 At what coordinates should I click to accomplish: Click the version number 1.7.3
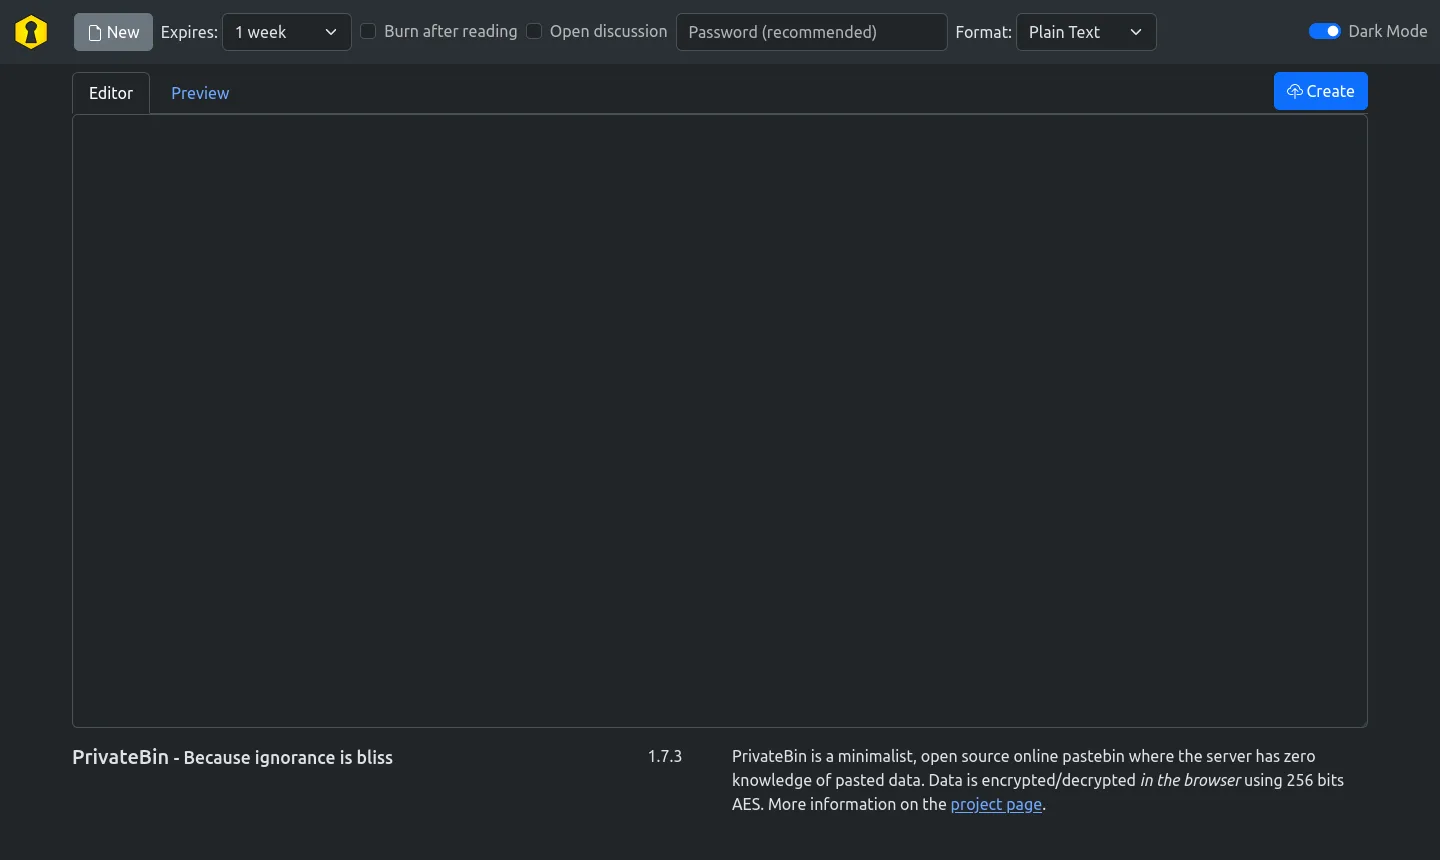coord(664,756)
